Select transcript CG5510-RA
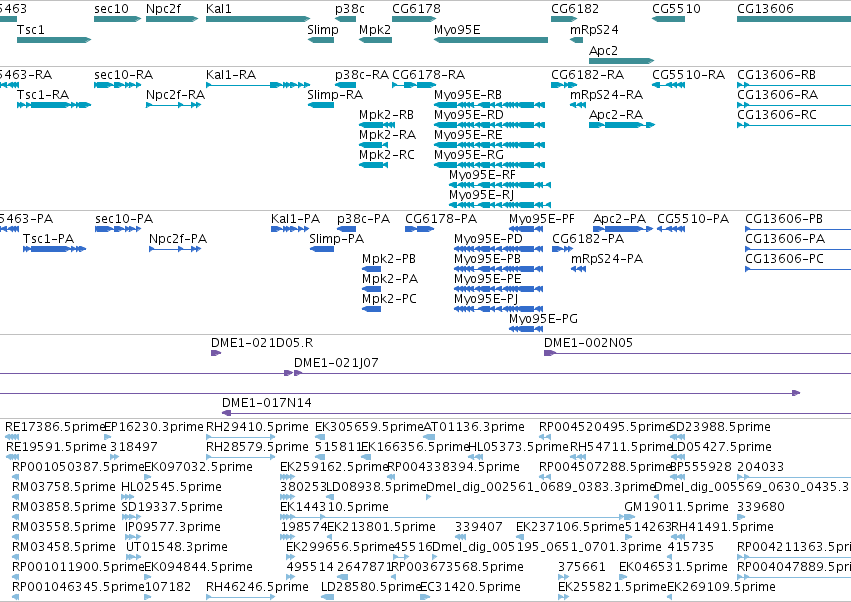Screen dimensions: 851x602 pyautogui.click(x=668, y=85)
